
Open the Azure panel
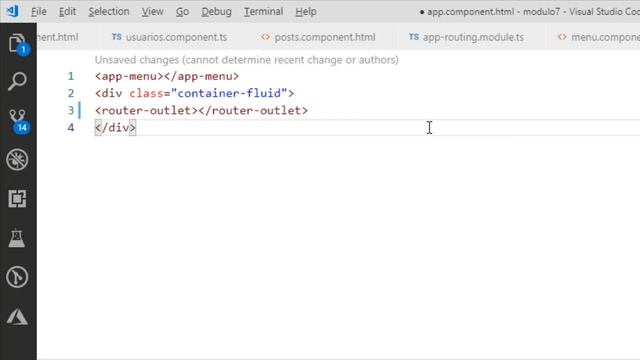tap(17, 317)
